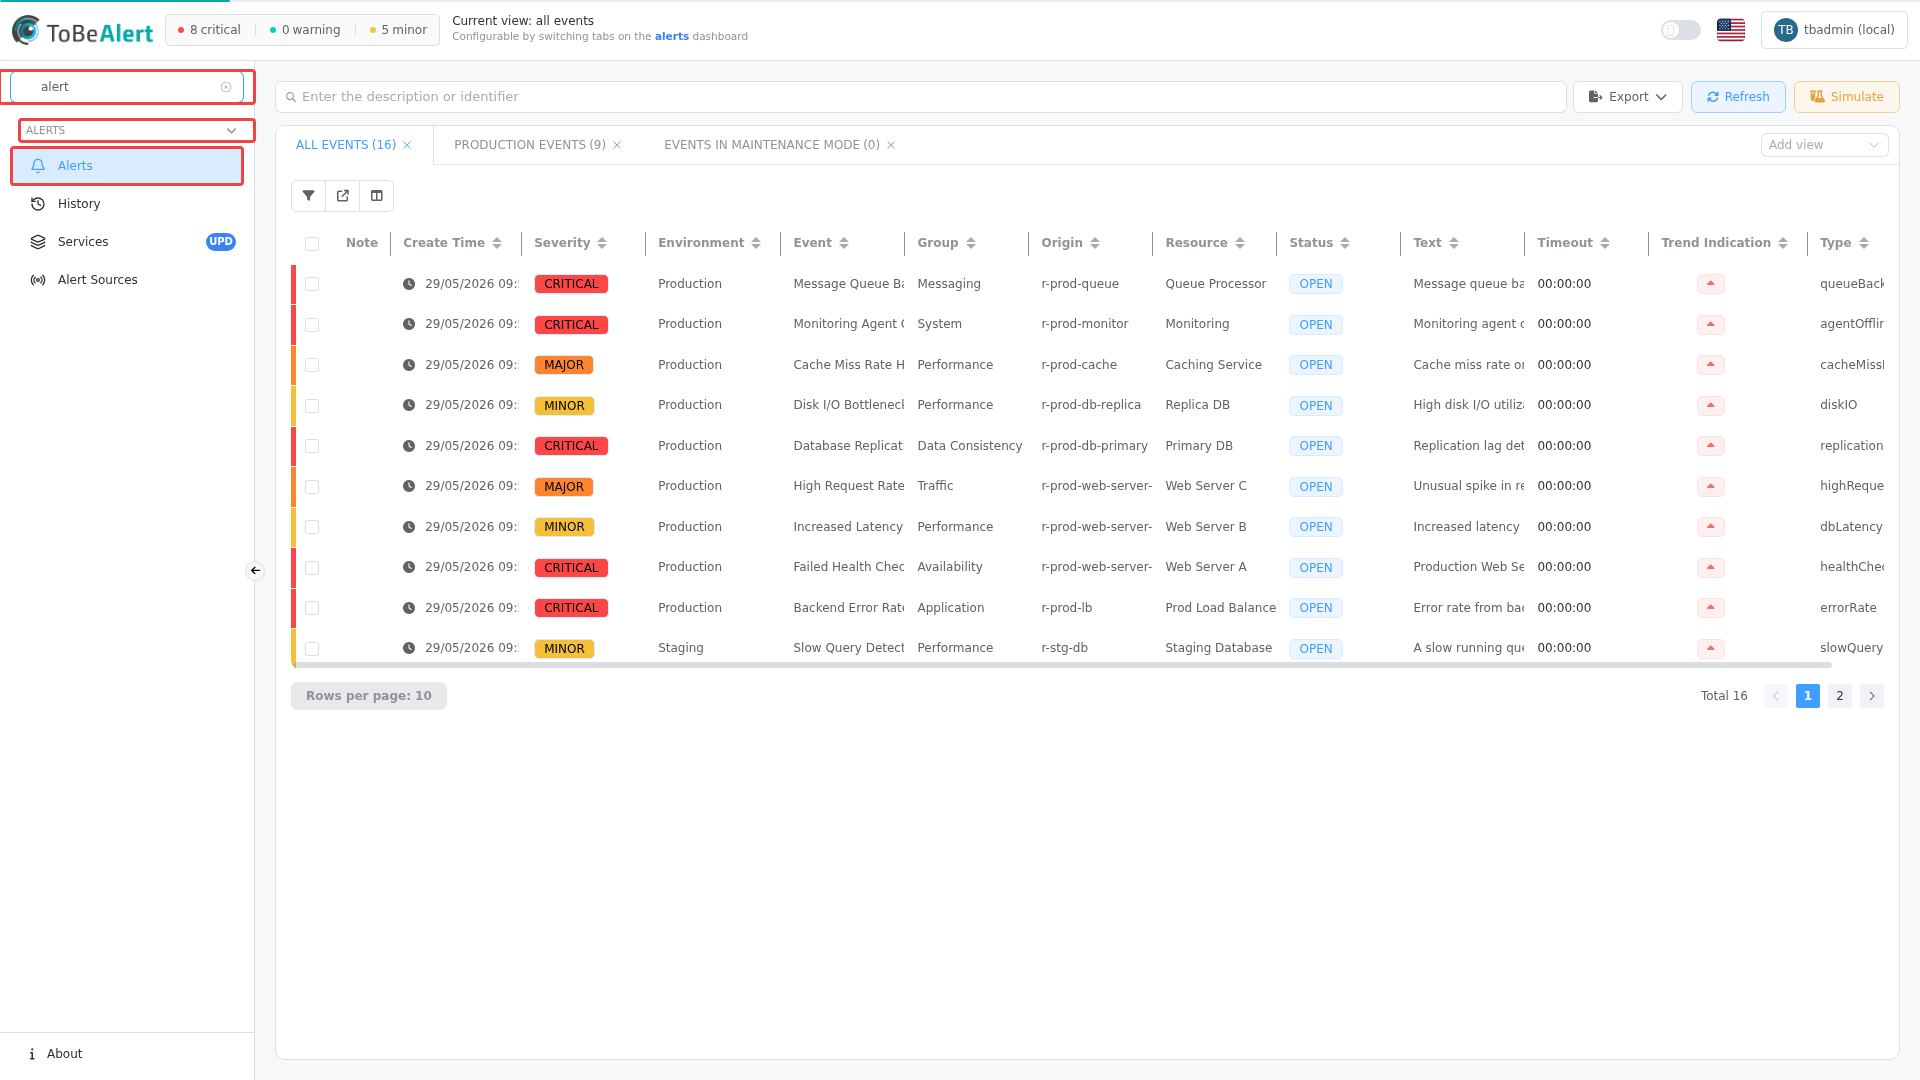The height and width of the screenshot is (1080, 1920).
Task: Go to the next page with the arrow
Action: point(1872,696)
